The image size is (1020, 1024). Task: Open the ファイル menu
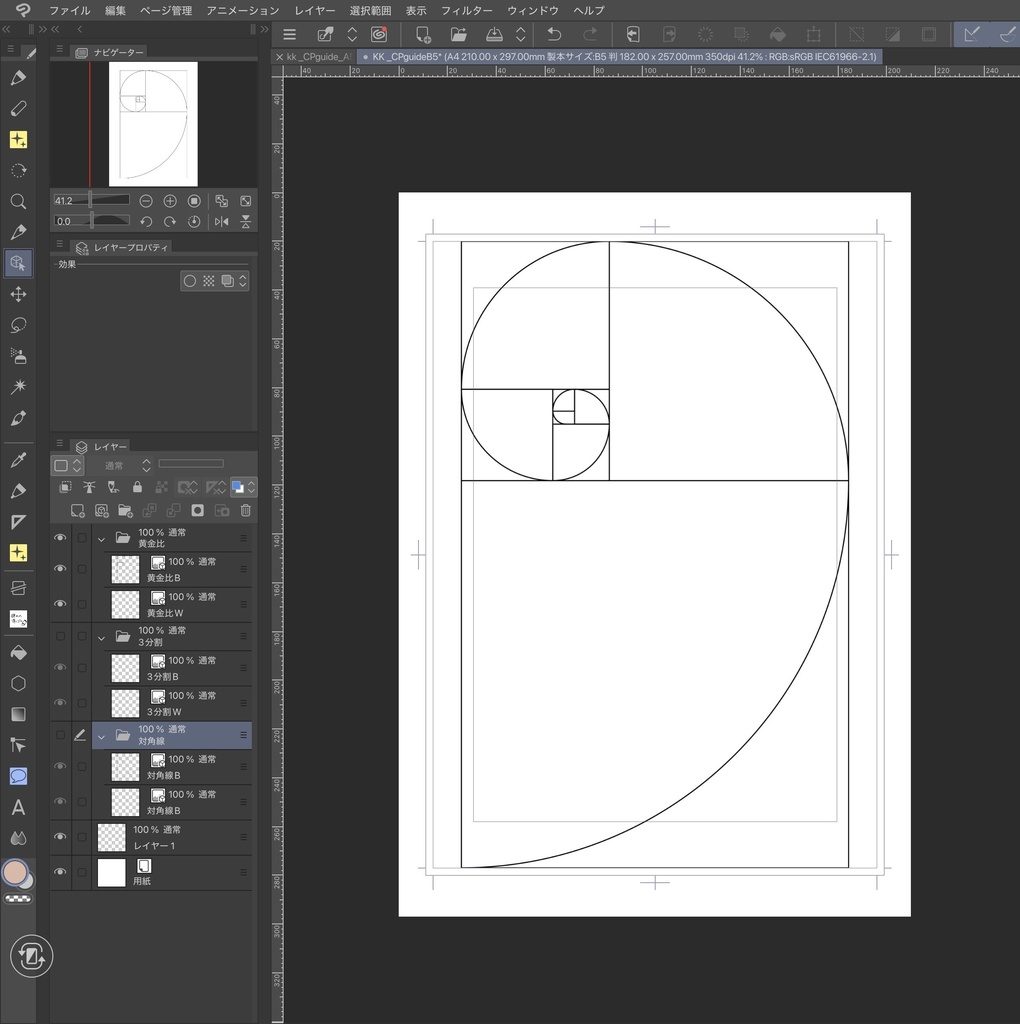70,10
